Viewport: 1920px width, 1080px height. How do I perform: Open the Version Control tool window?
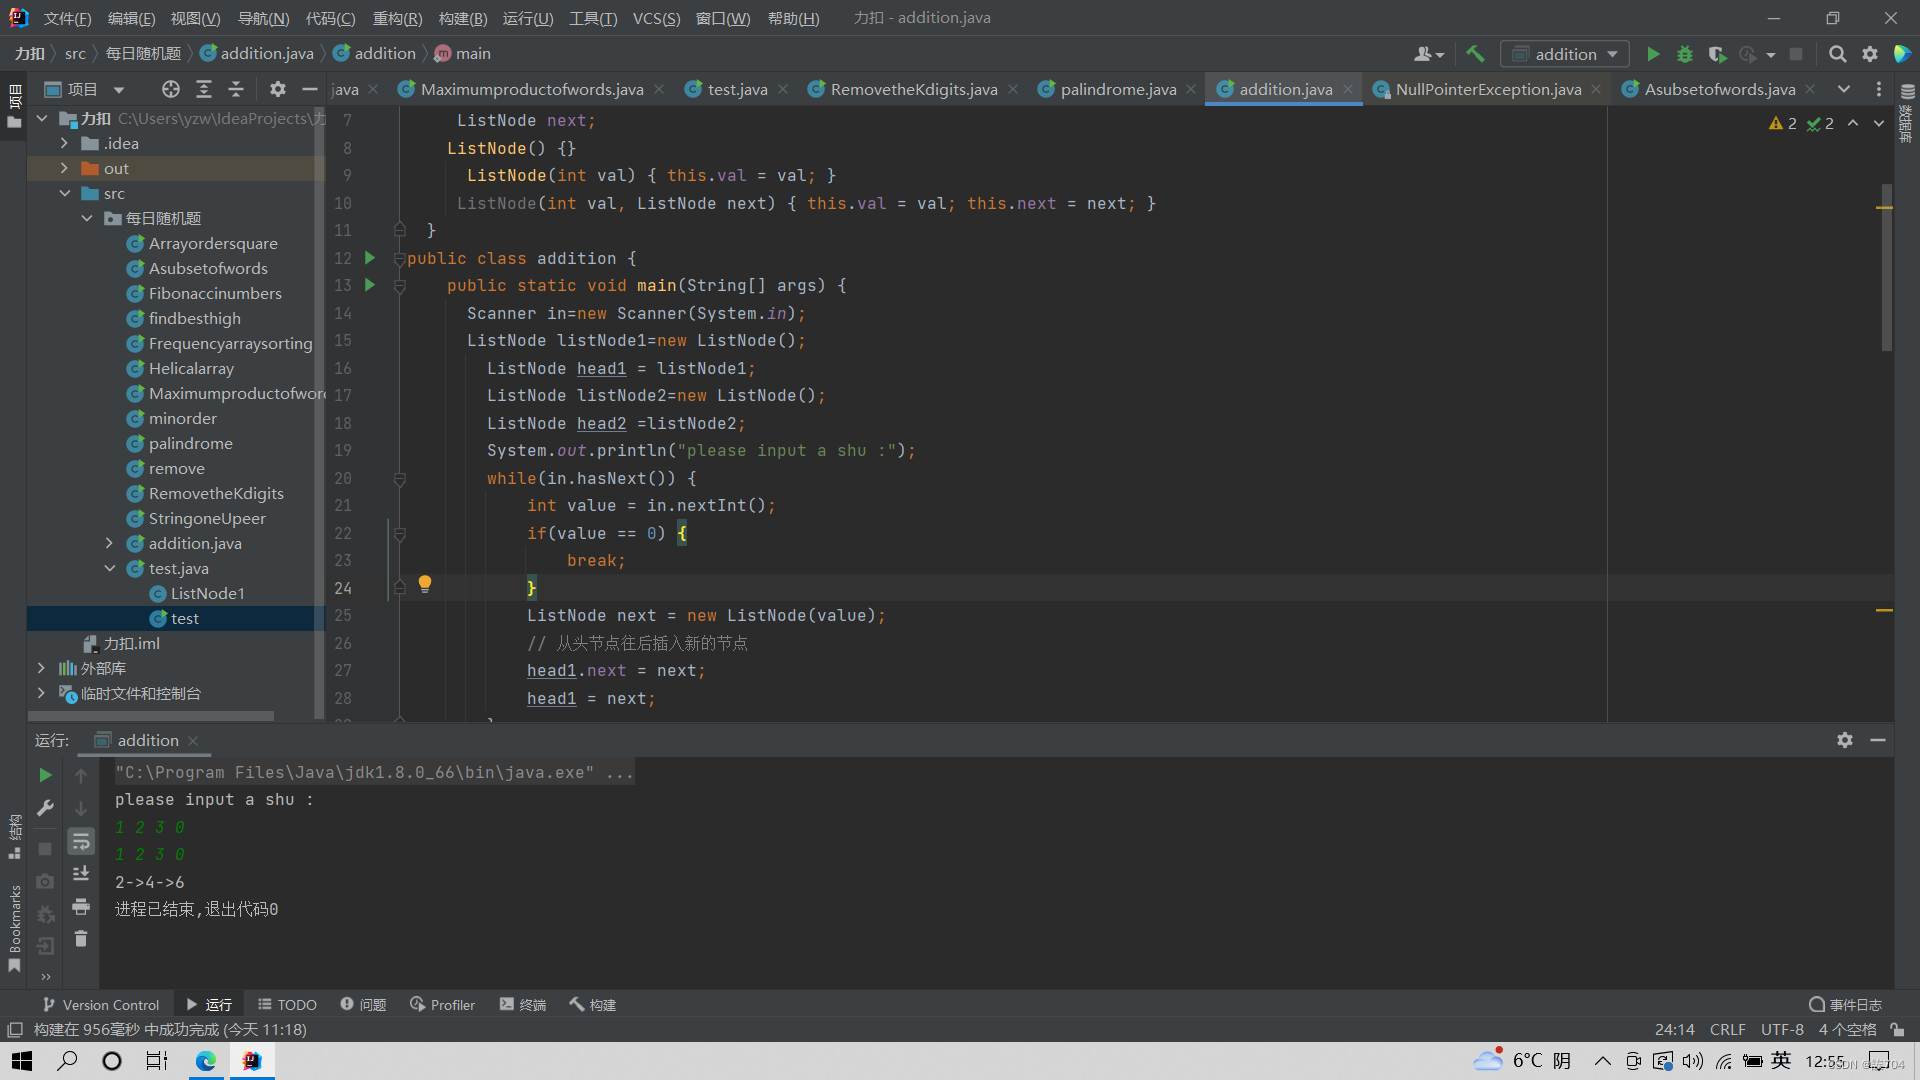[x=101, y=1005]
